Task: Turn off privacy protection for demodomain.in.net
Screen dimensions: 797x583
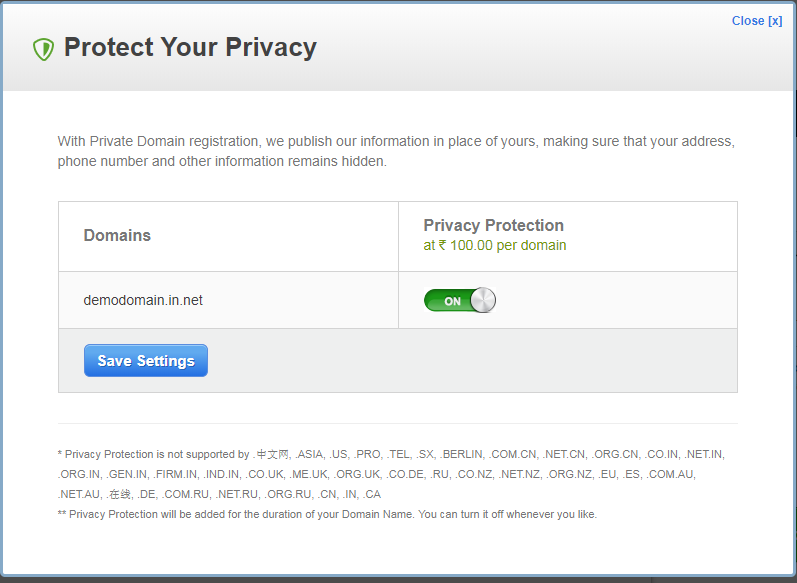Action: click(459, 300)
